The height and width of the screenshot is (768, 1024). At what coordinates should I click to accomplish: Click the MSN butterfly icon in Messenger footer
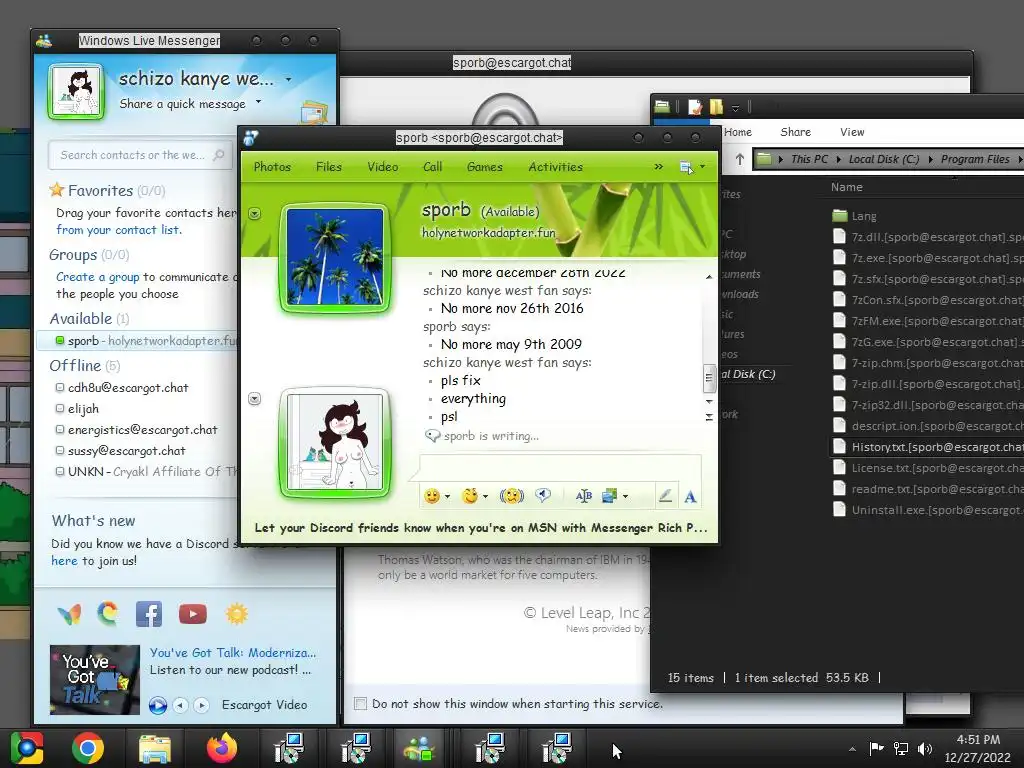tap(69, 614)
